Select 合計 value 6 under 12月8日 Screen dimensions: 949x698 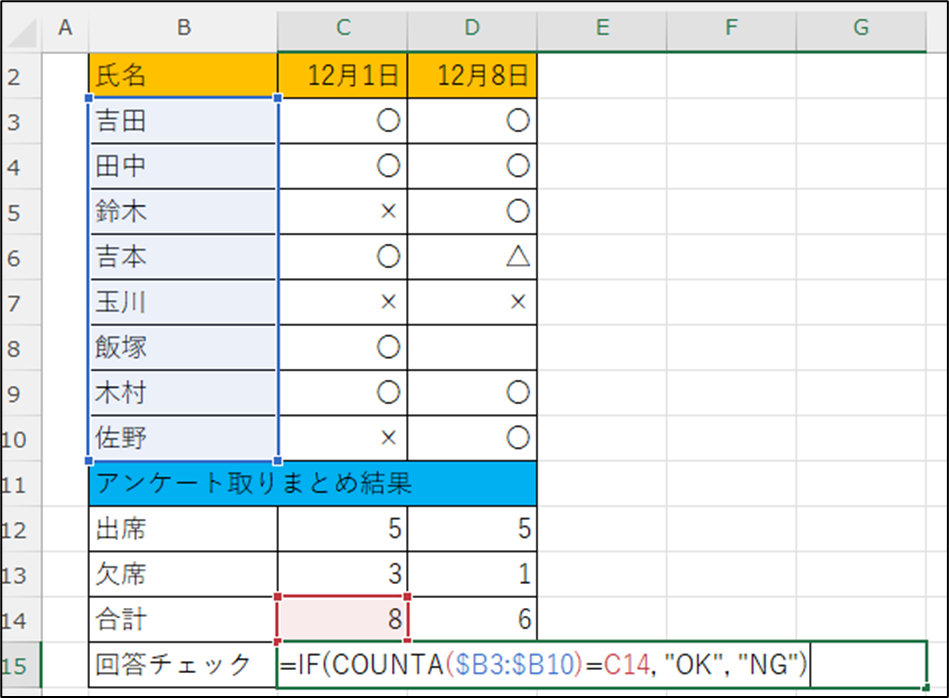pyautogui.click(x=472, y=619)
